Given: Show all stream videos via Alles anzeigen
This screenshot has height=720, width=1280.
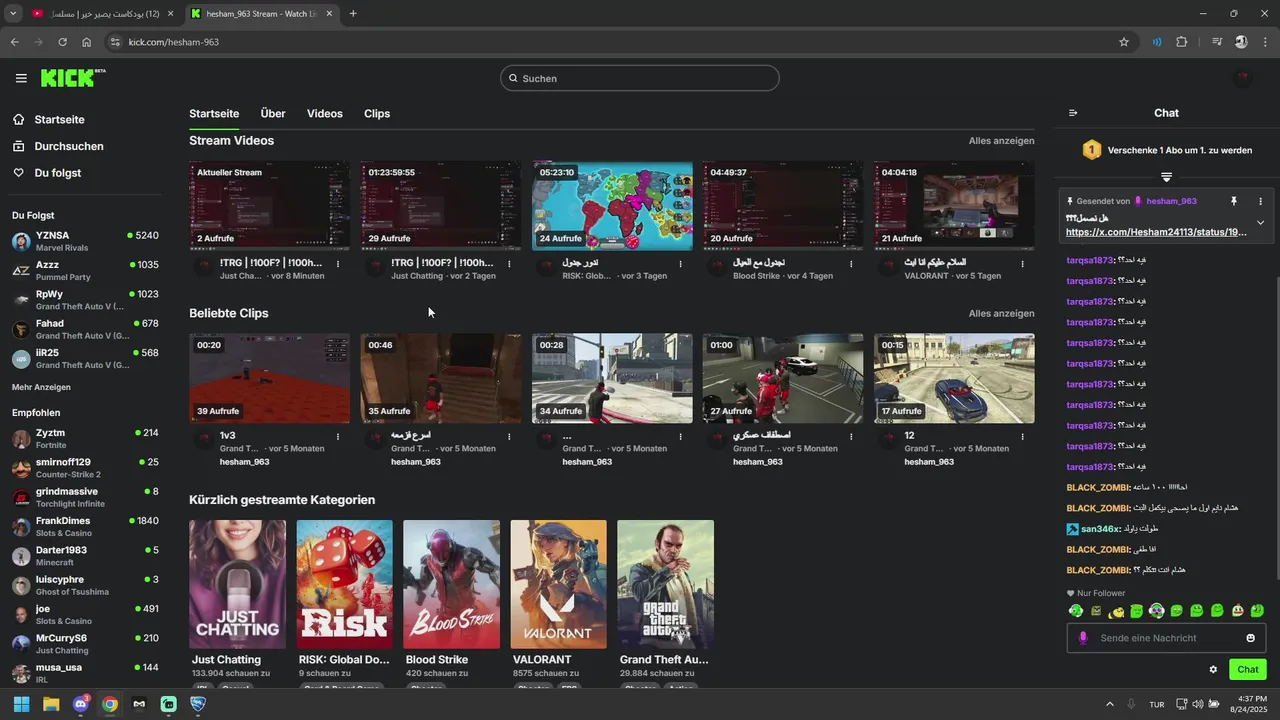Looking at the screenshot, I should coord(1001,141).
